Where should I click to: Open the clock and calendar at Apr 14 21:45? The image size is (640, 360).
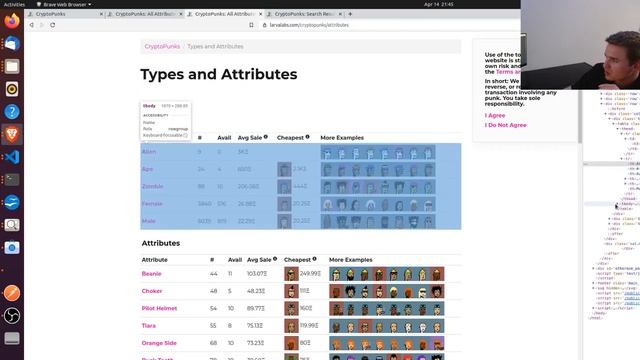coord(438,4)
